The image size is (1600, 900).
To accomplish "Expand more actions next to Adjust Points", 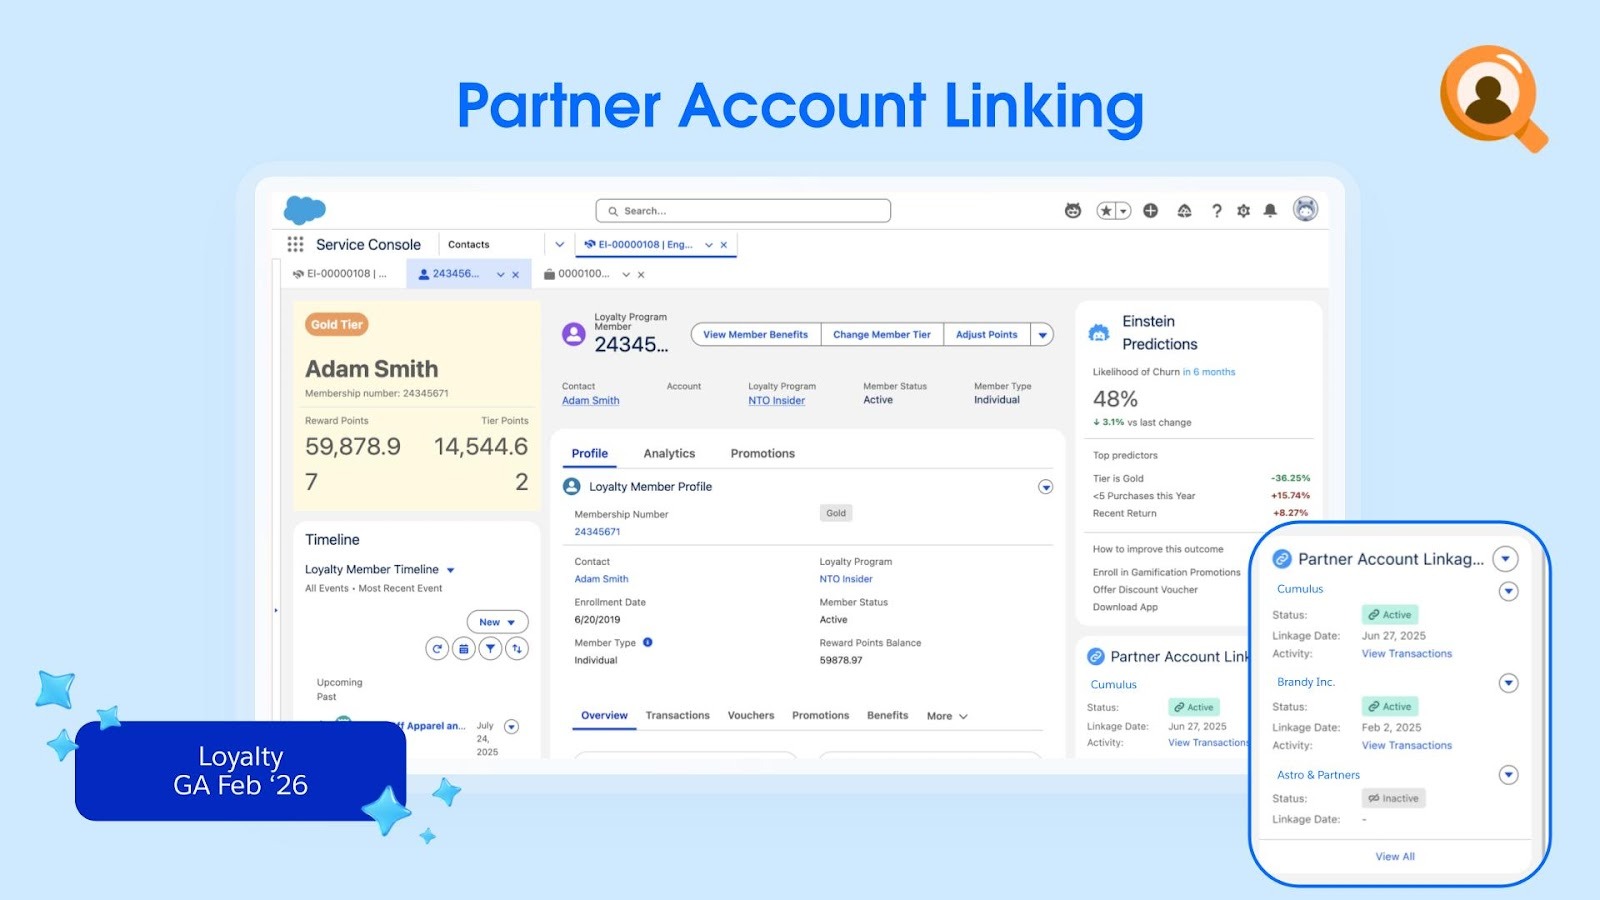I will (1042, 335).
